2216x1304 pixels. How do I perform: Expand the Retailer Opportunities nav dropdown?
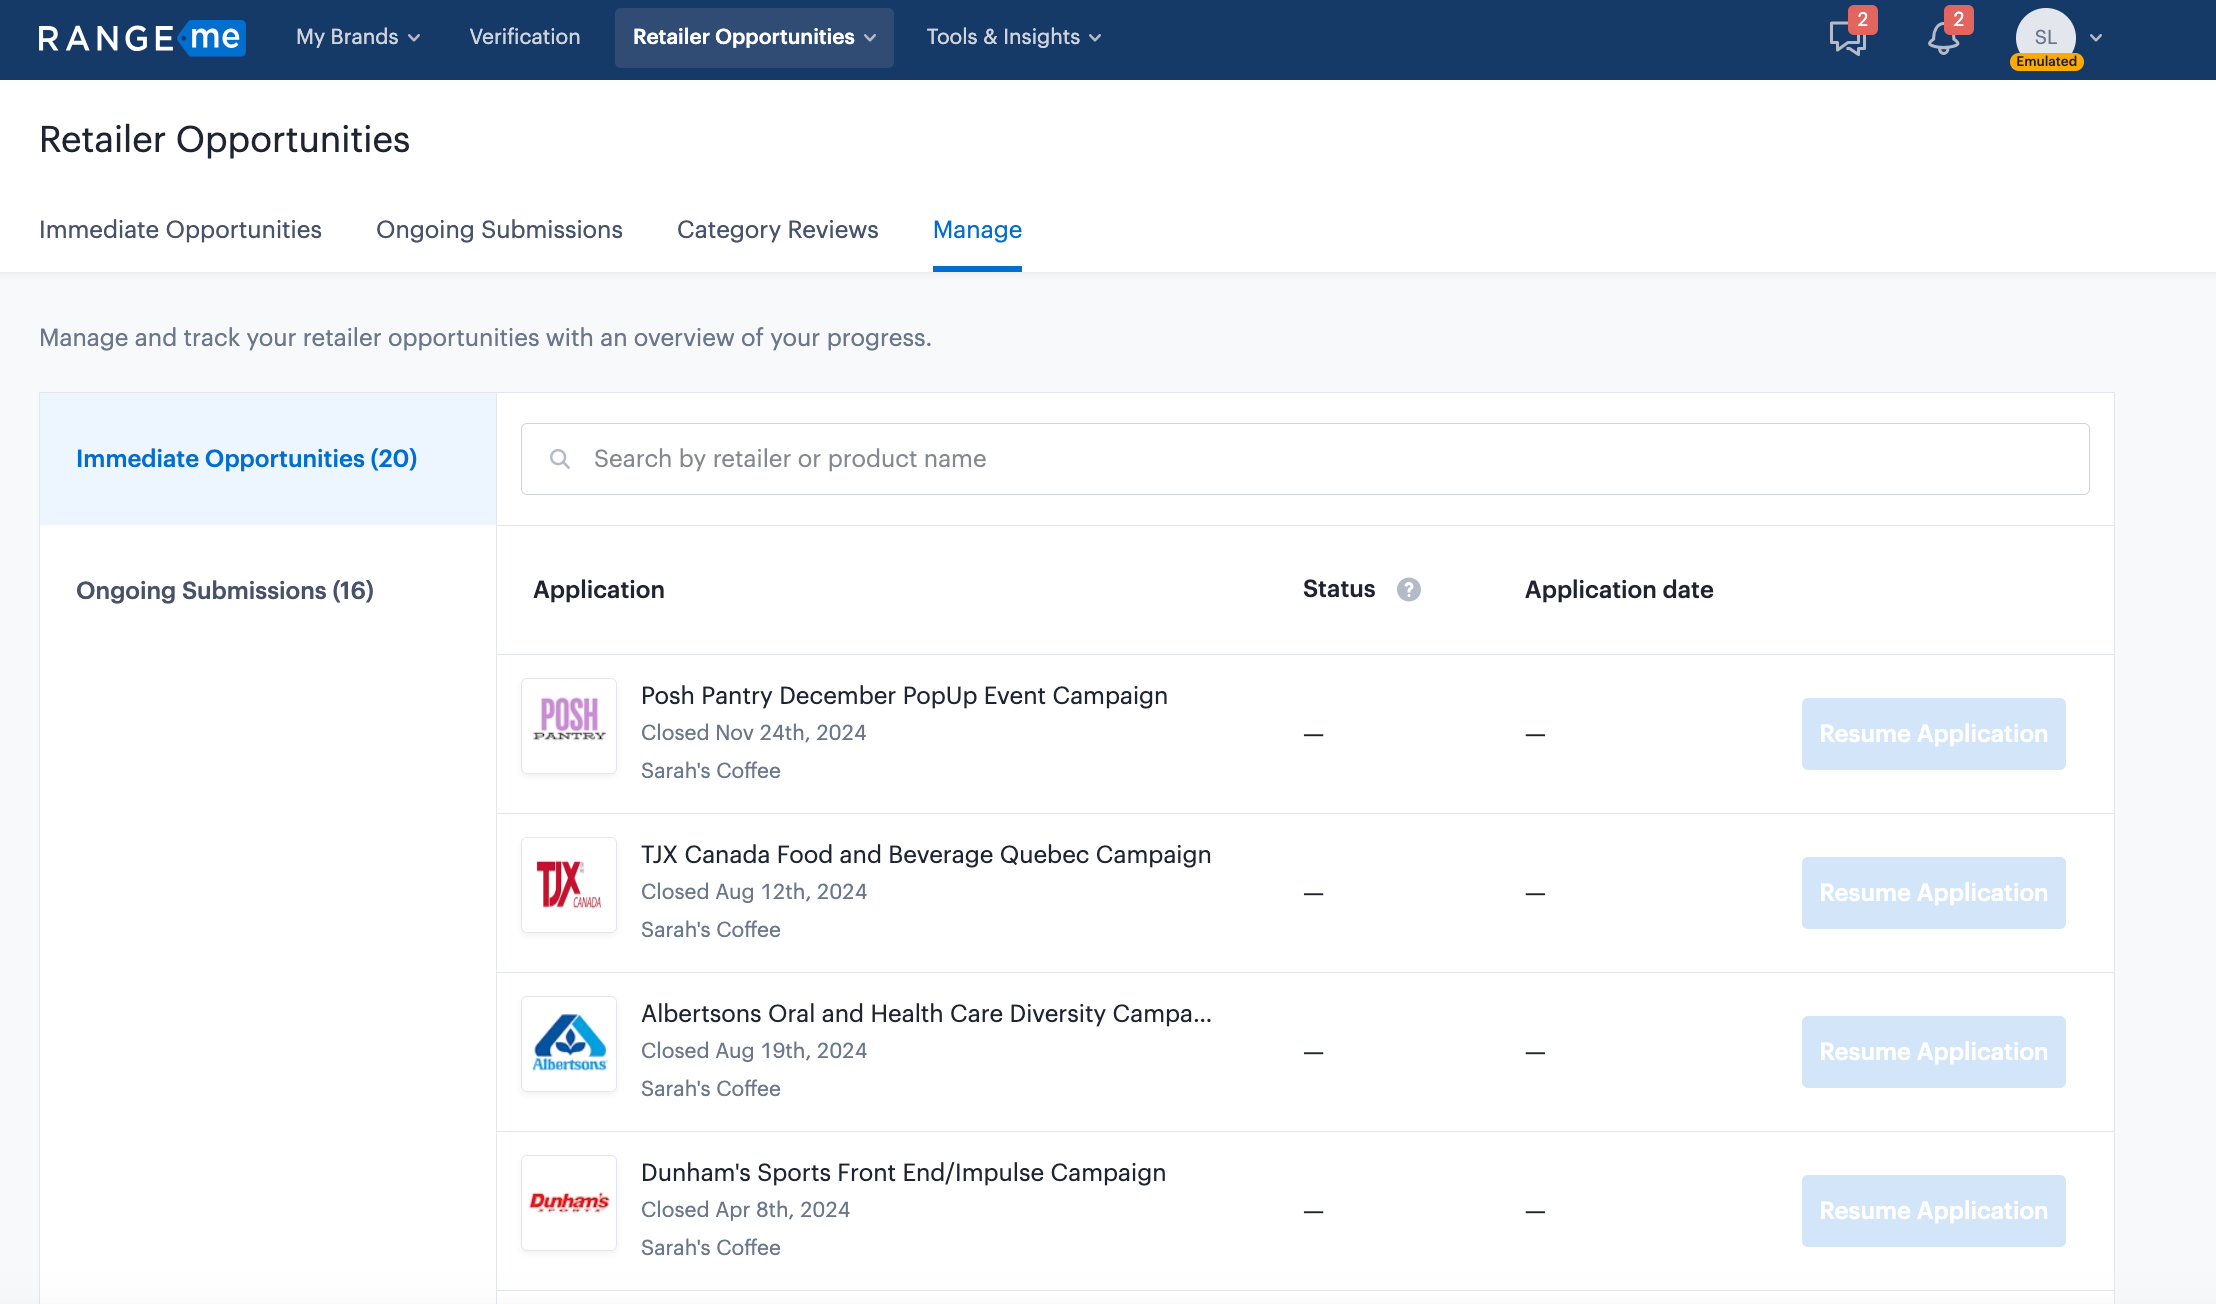[x=754, y=37]
